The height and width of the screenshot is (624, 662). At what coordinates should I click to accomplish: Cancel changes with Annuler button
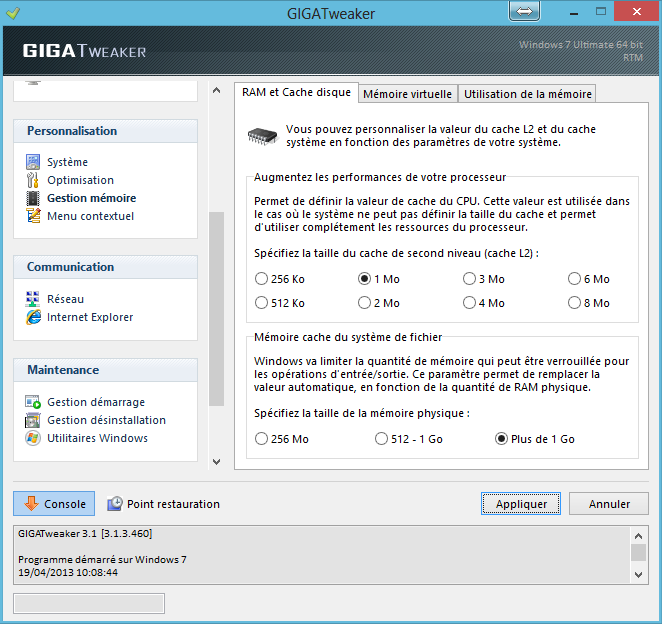click(x=609, y=504)
